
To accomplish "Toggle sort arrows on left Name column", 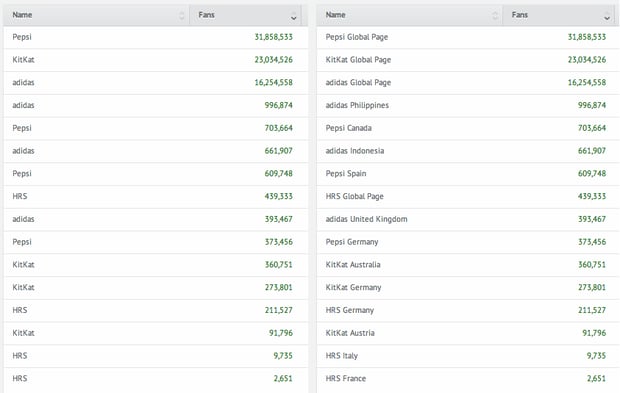I will pos(181,16).
